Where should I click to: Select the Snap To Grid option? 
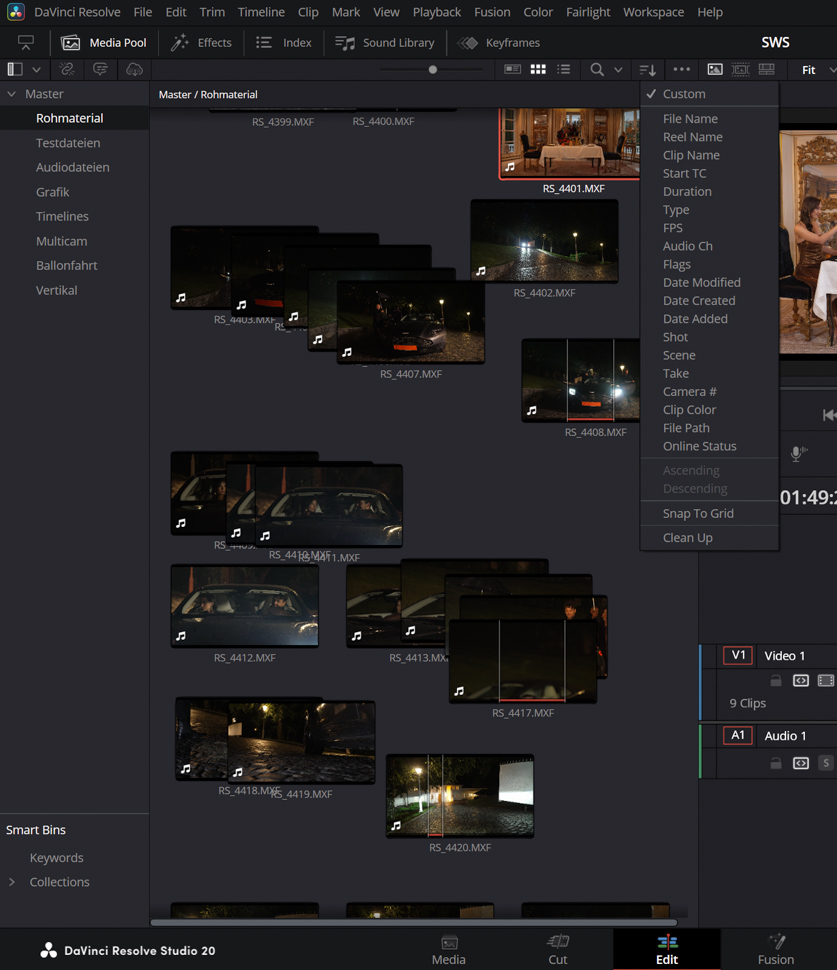pyautogui.click(x=698, y=513)
